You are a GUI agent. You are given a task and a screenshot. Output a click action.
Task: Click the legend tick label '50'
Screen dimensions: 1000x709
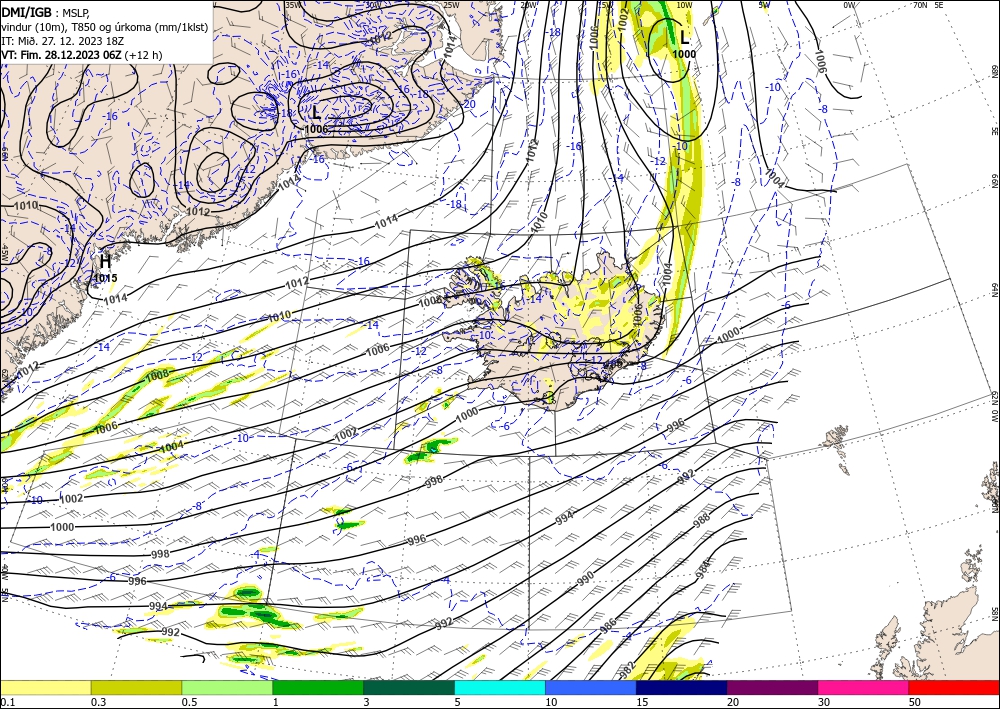[915, 702]
